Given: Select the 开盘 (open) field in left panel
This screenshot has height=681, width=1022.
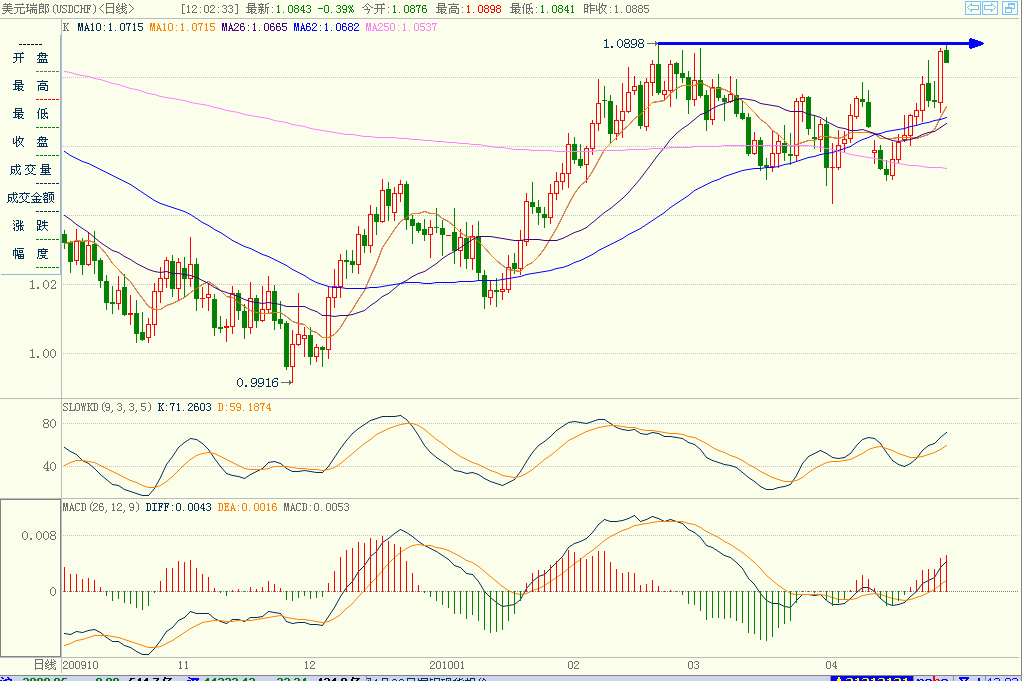Looking at the screenshot, I should 31,58.
